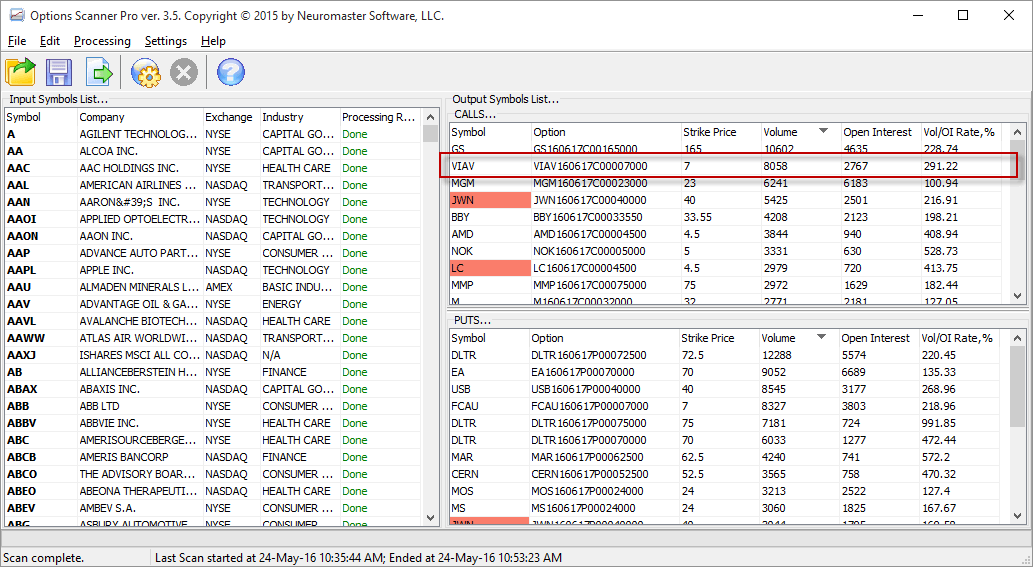This screenshot has width=1033, height=567.
Task: Select MMP symbol in CALLS table
Action: point(462,285)
